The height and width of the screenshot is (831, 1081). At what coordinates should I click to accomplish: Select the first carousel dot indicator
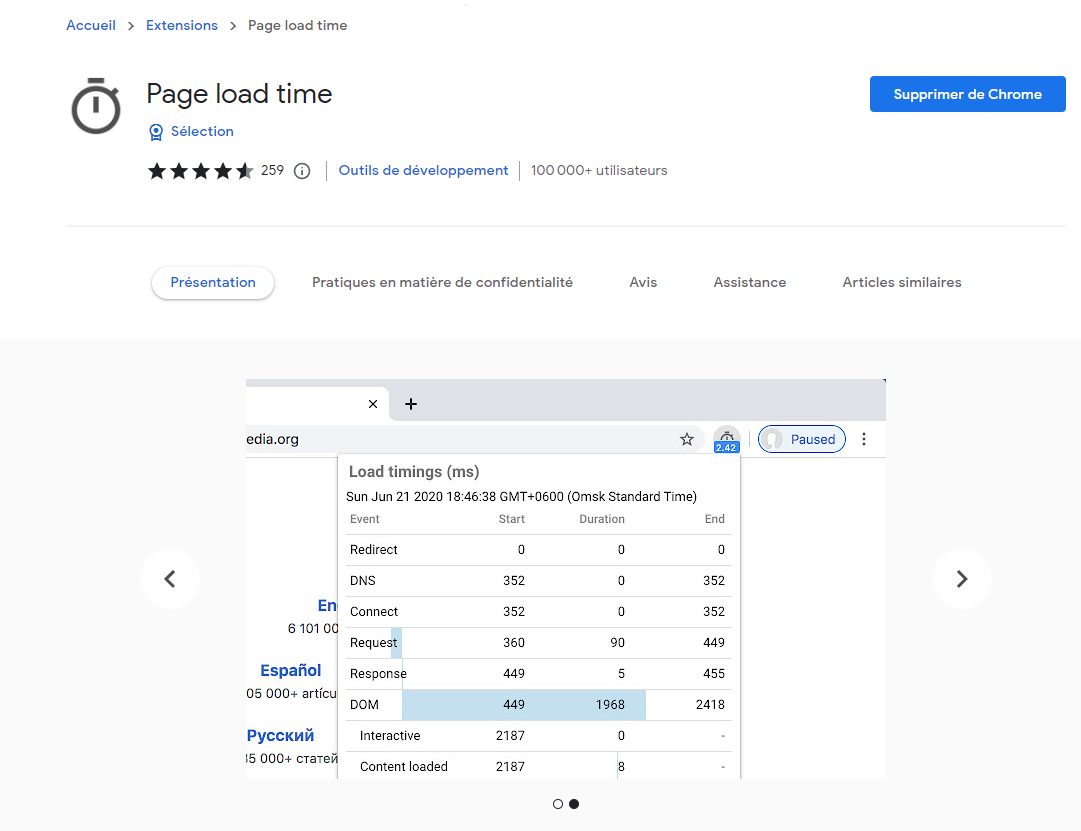tap(558, 803)
